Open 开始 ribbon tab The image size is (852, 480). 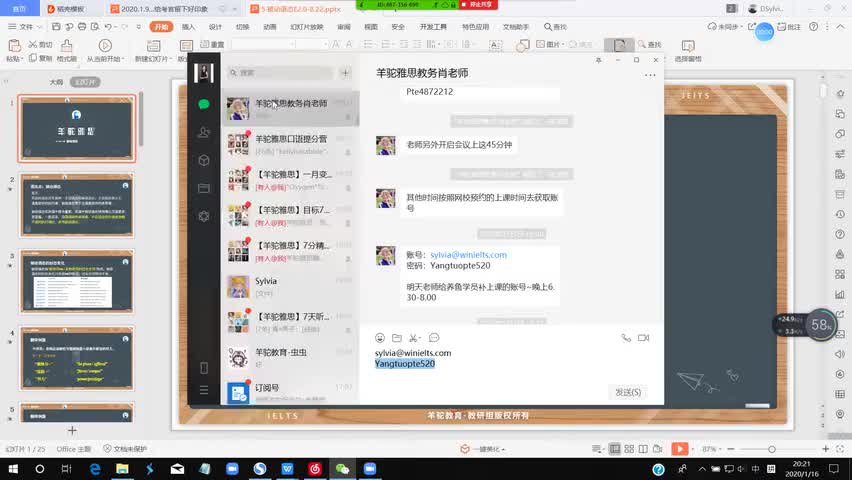pyautogui.click(x=161, y=27)
